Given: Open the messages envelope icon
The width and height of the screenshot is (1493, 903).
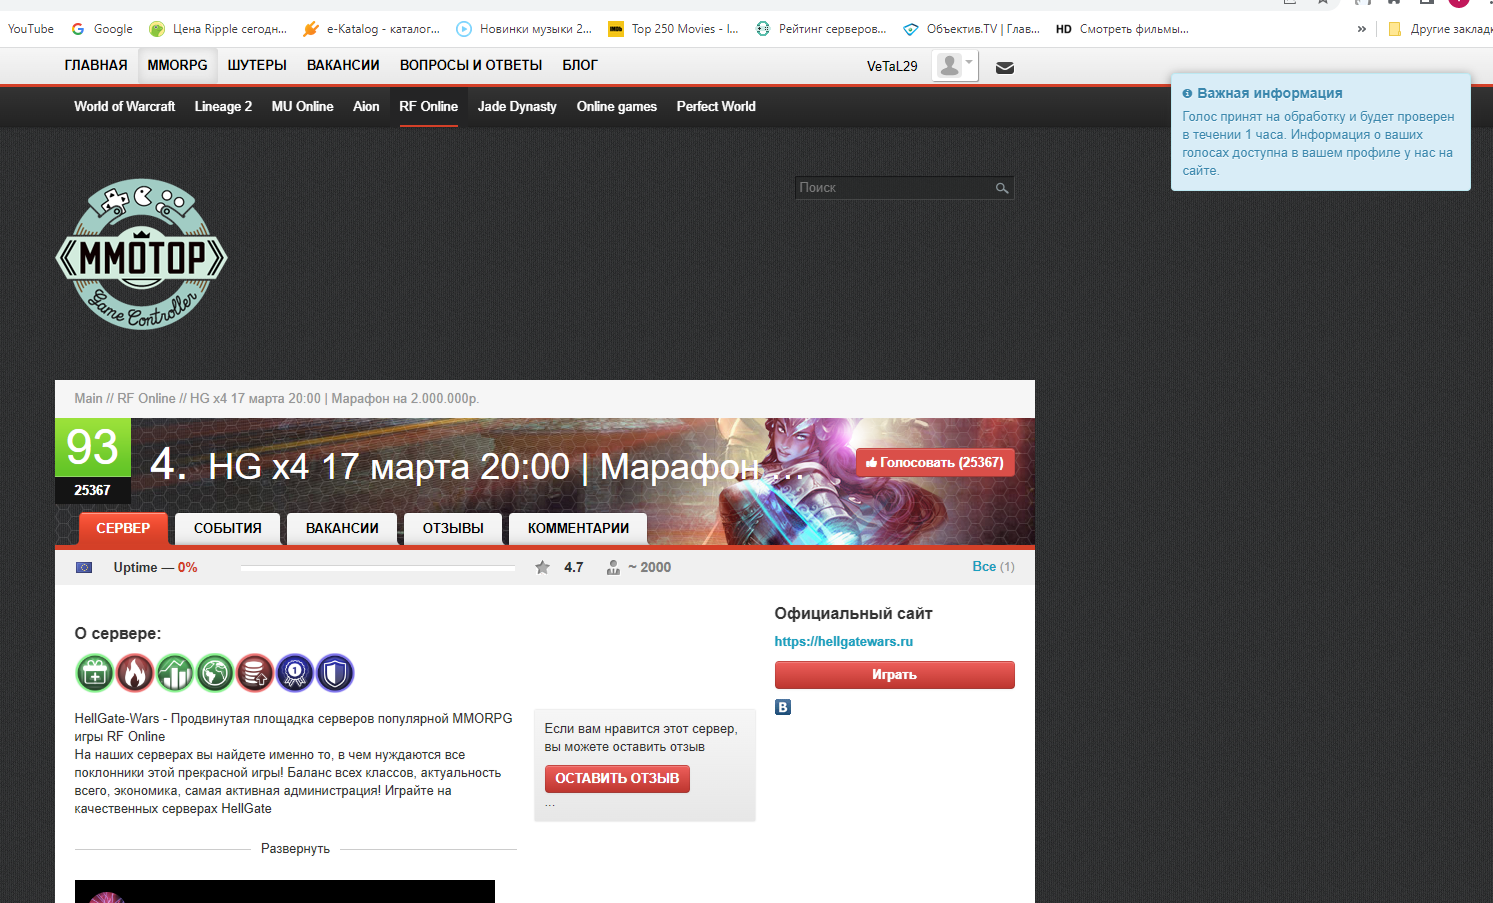Looking at the screenshot, I should (1005, 68).
